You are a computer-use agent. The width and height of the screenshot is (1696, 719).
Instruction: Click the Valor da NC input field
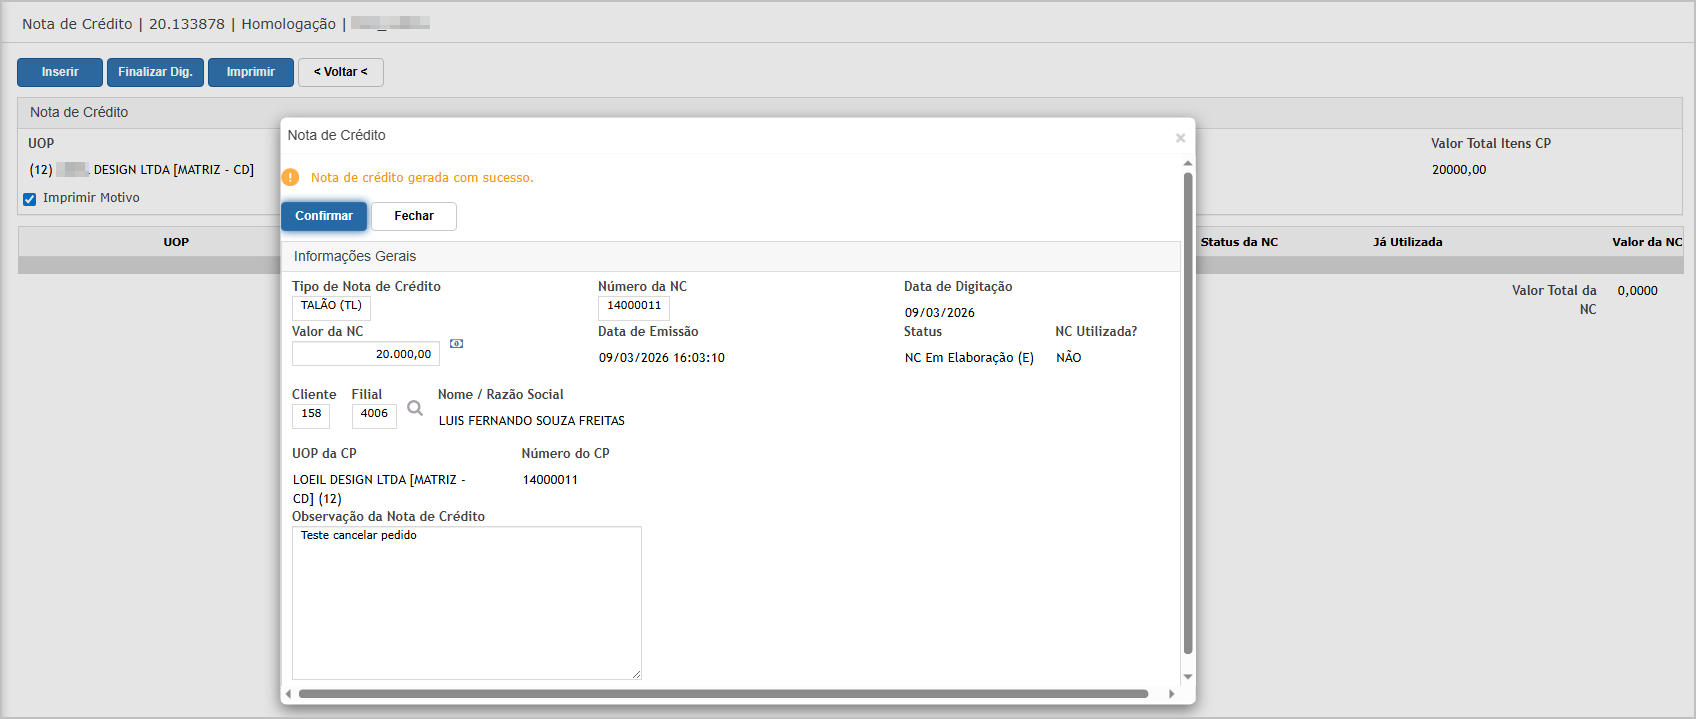click(x=366, y=354)
